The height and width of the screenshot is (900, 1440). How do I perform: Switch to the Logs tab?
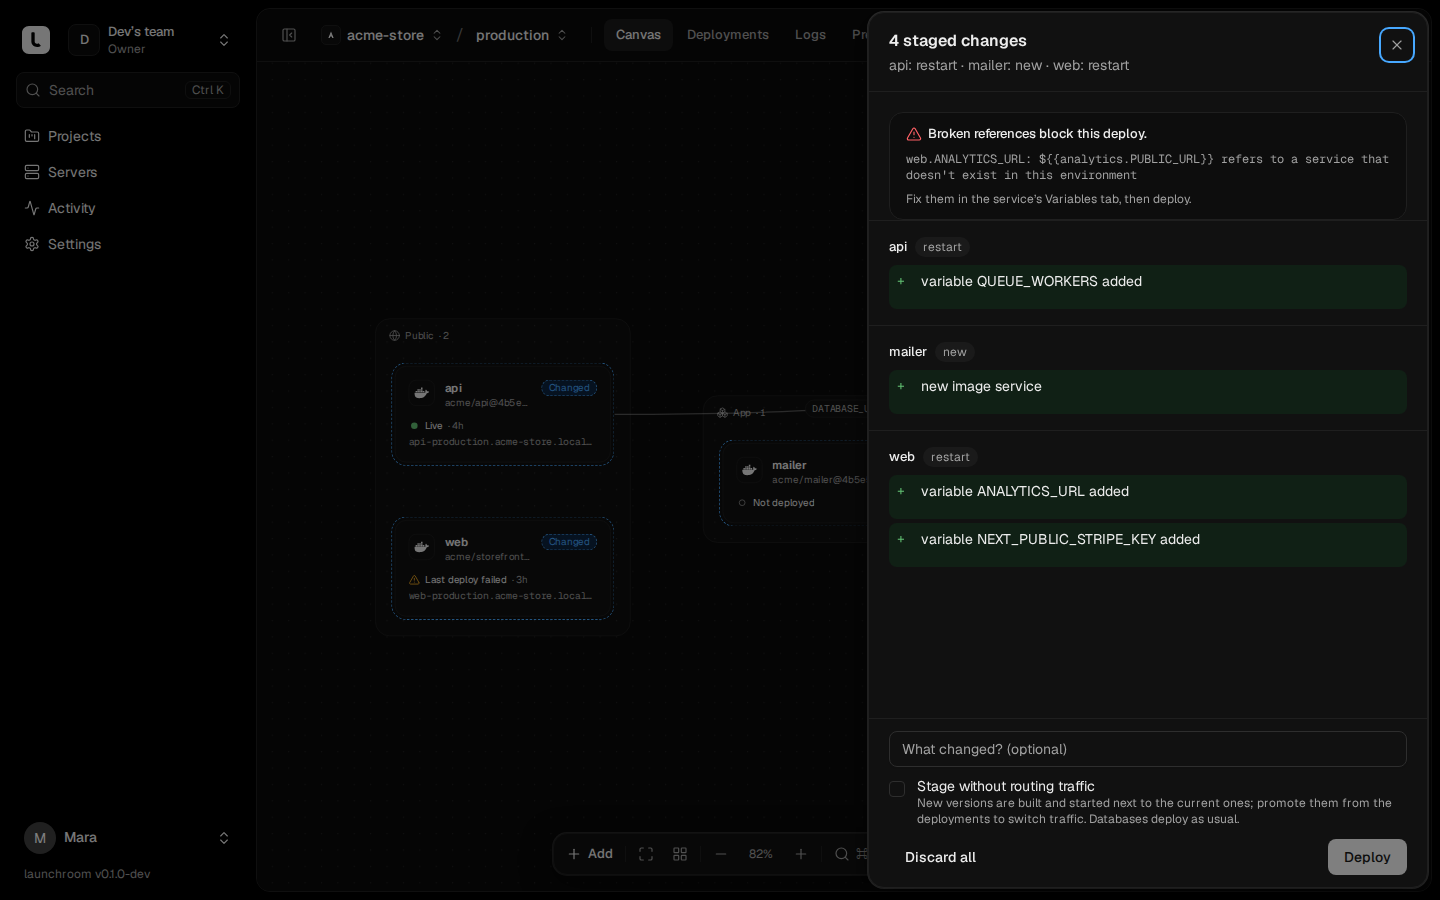(x=810, y=35)
